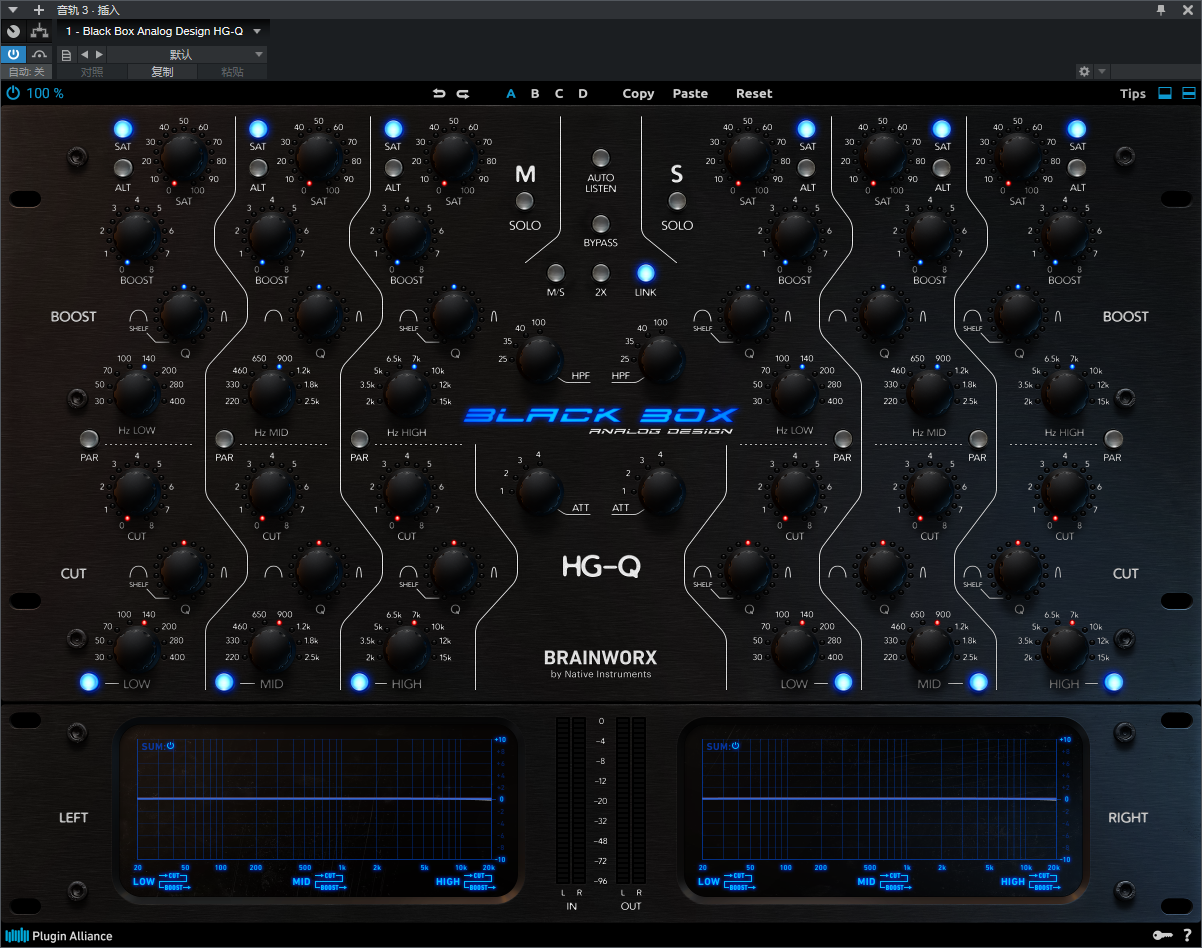
Task: Toggle left MID band ALT button
Action: click(x=258, y=168)
